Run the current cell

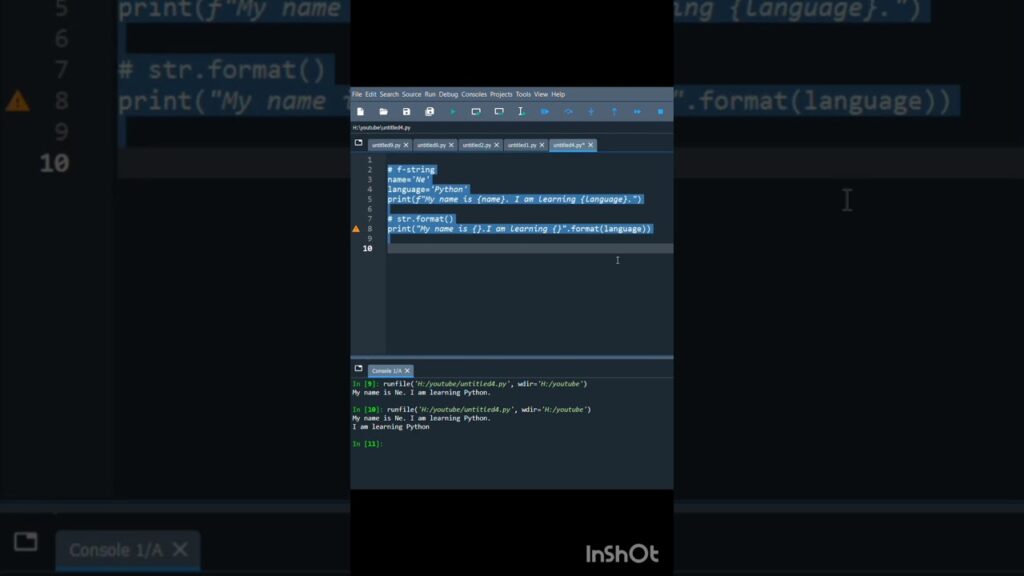click(x=476, y=111)
